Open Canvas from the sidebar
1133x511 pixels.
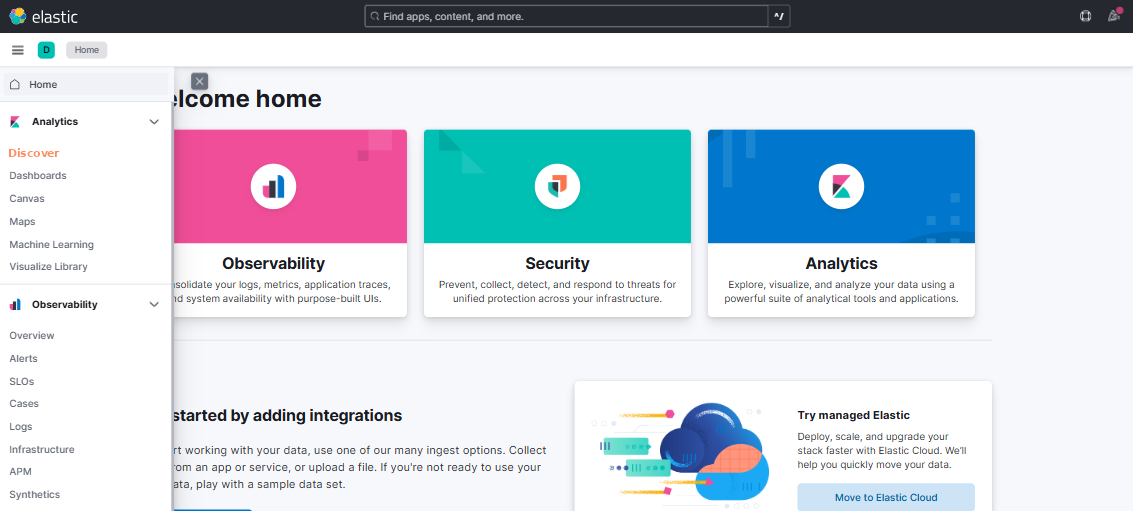pyautogui.click(x=27, y=198)
